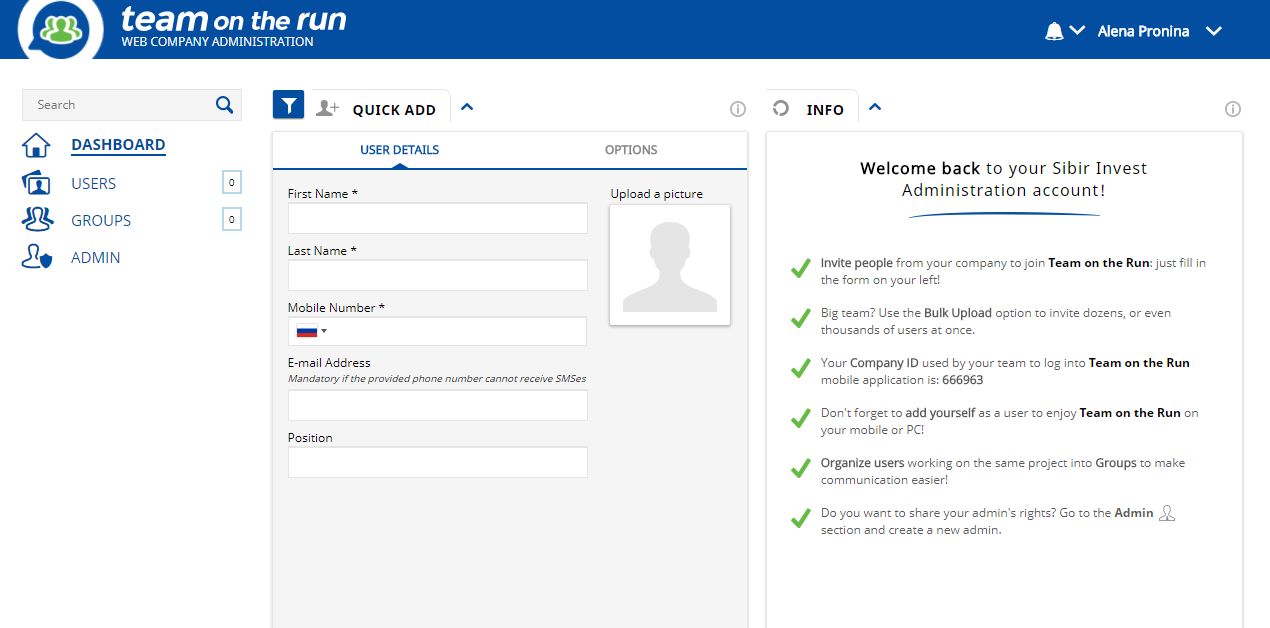The image size is (1270, 628).
Task: Click the Admin shield icon
Action: (36, 258)
